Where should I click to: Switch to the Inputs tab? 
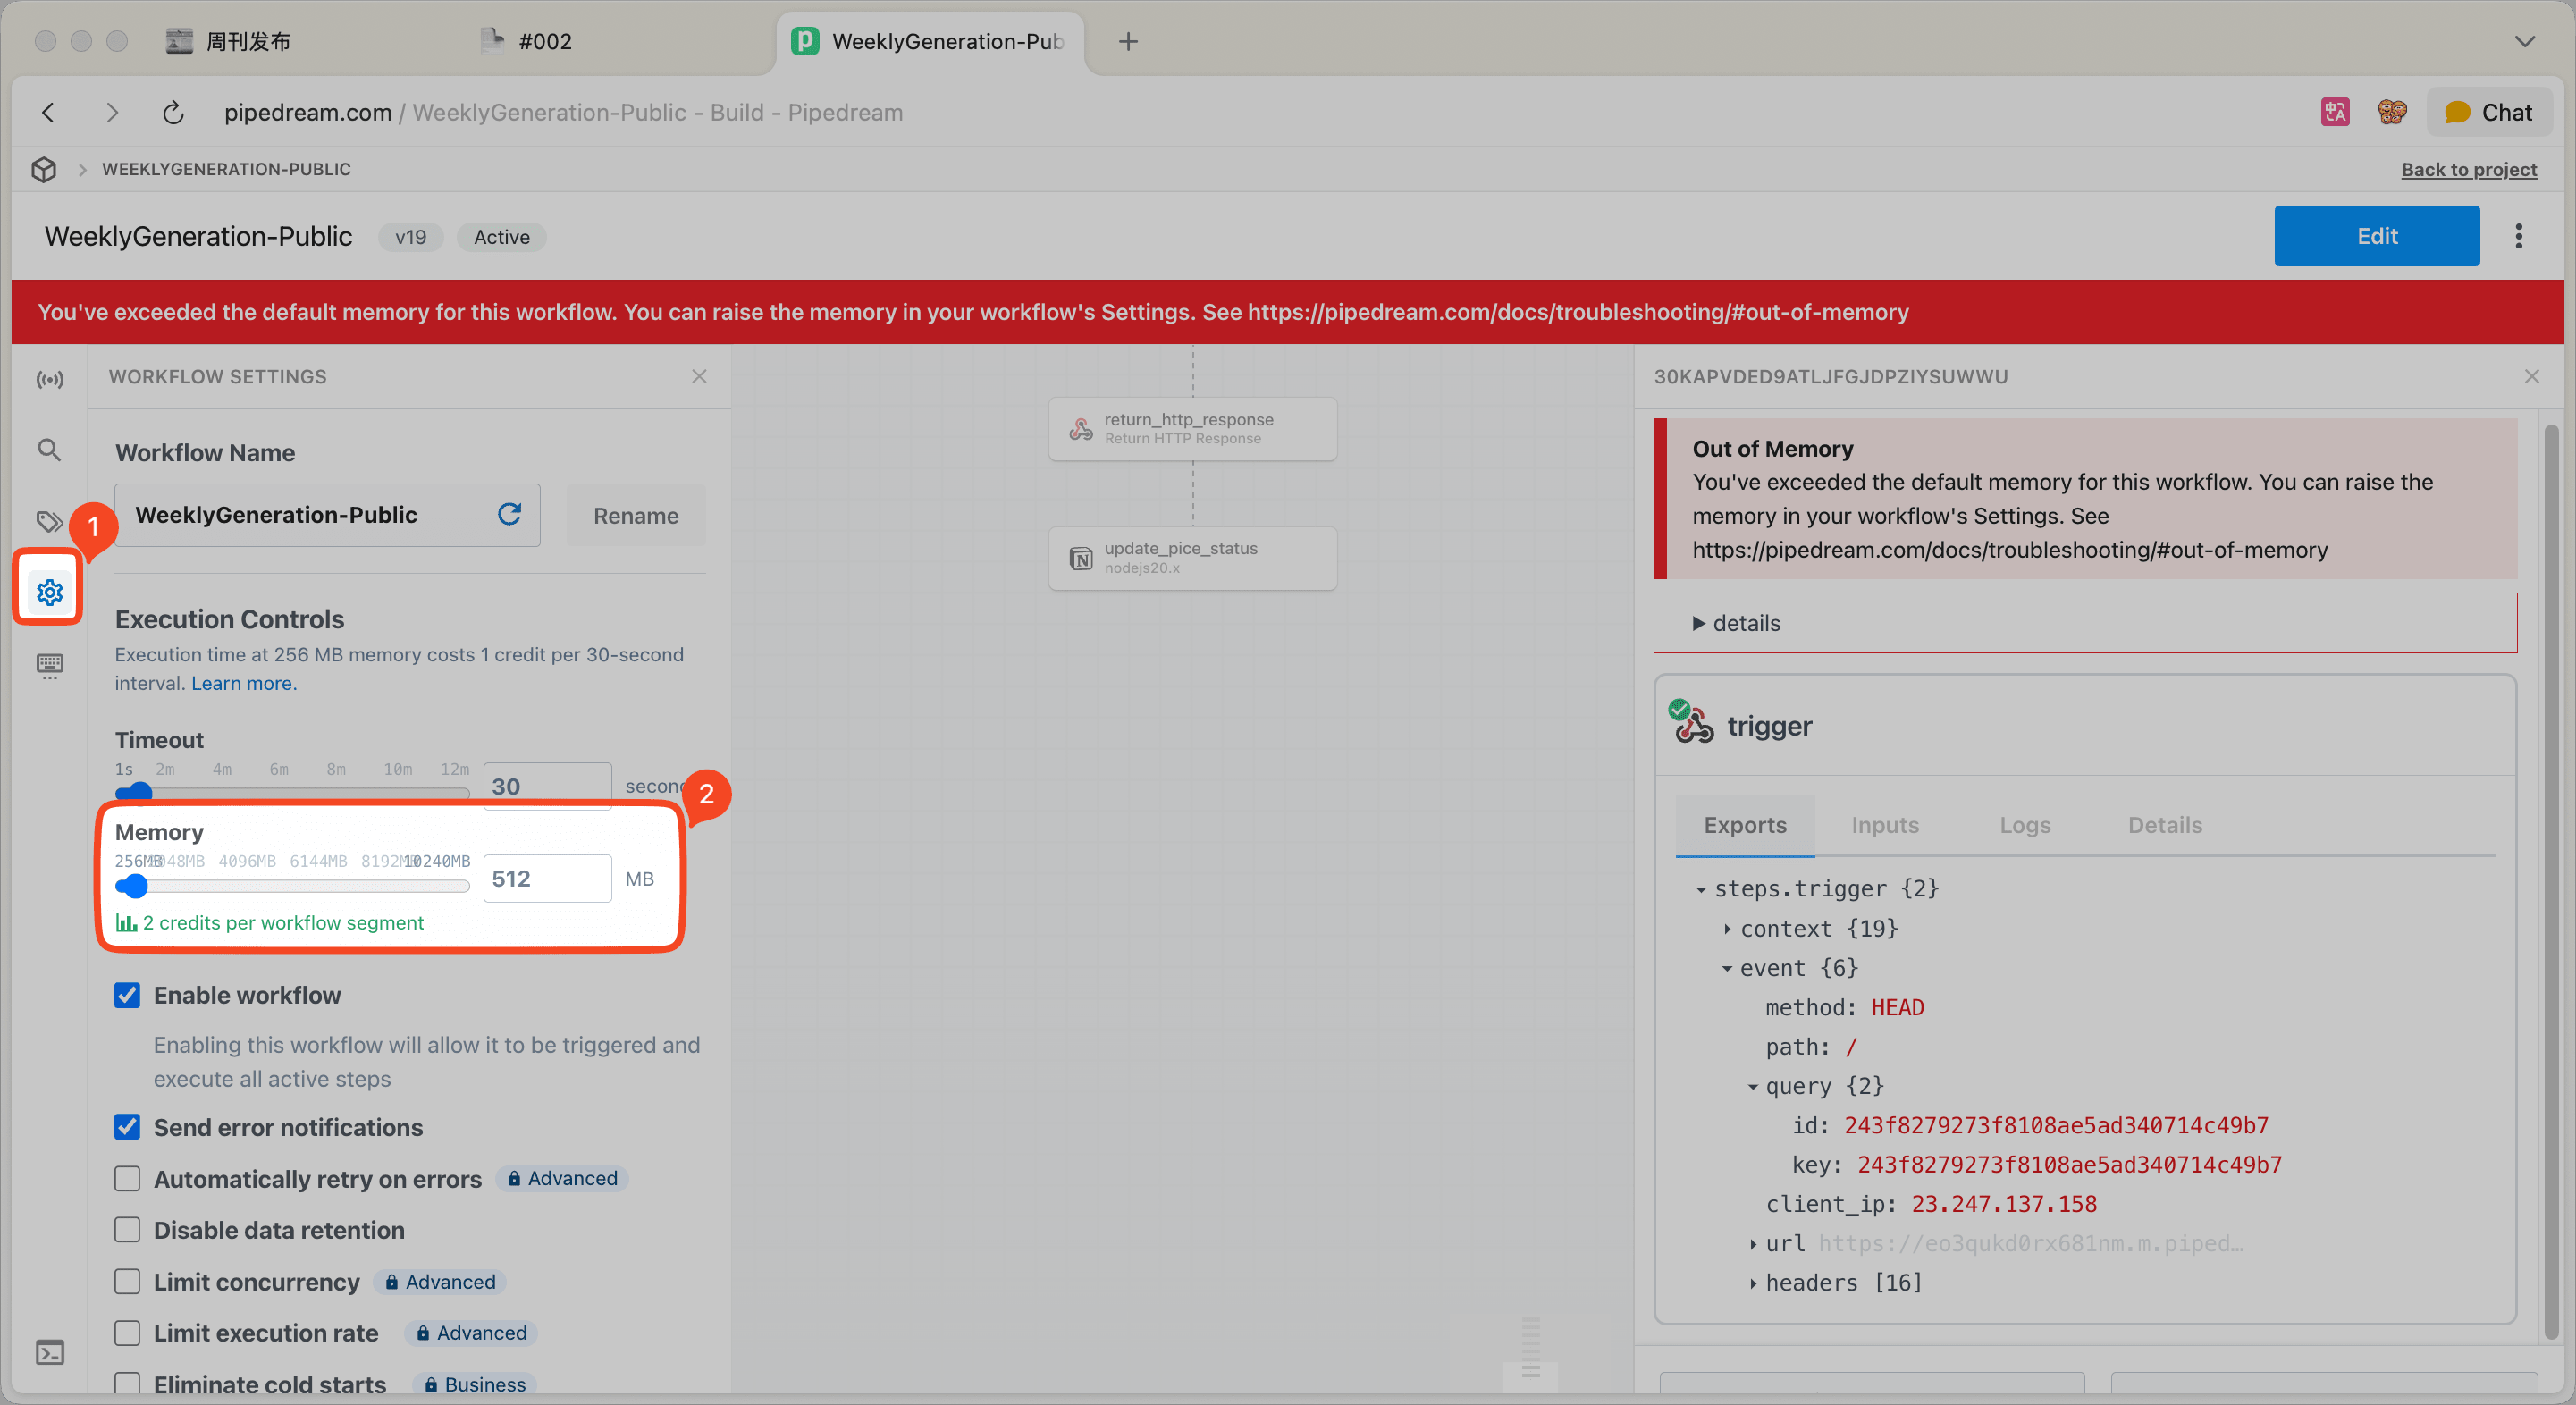(x=1884, y=825)
